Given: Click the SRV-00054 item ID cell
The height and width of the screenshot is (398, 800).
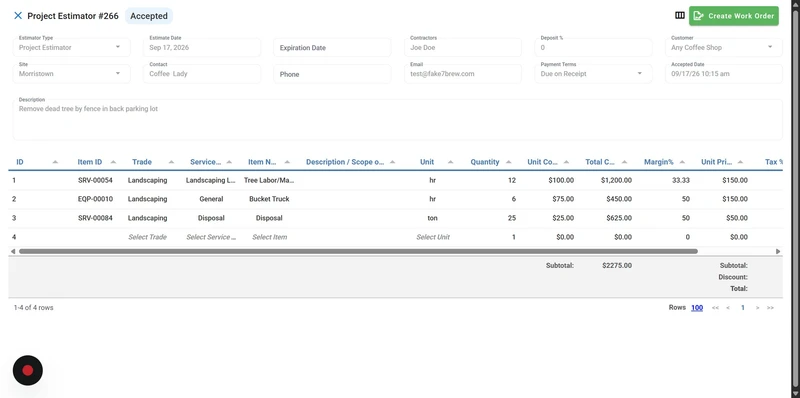Looking at the screenshot, I should (x=95, y=180).
